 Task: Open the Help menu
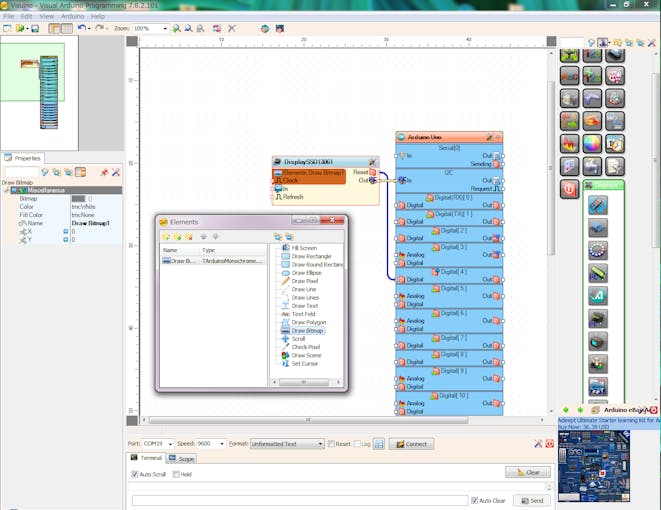click(98, 16)
